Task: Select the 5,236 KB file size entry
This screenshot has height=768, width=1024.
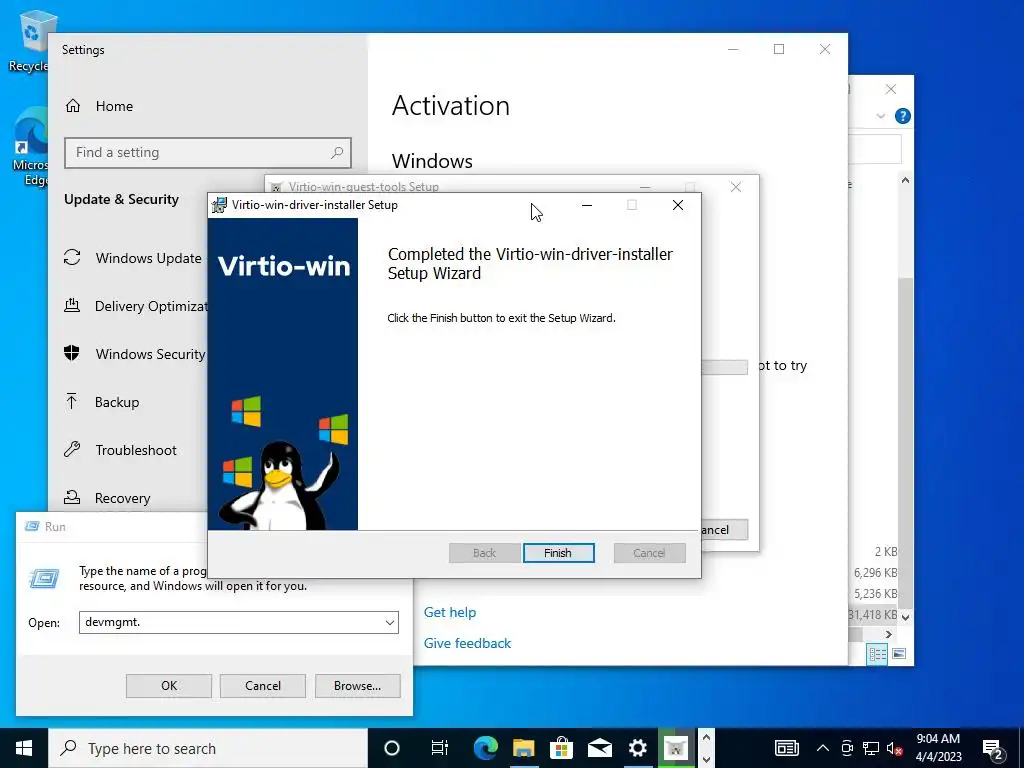Action: click(x=875, y=594)
